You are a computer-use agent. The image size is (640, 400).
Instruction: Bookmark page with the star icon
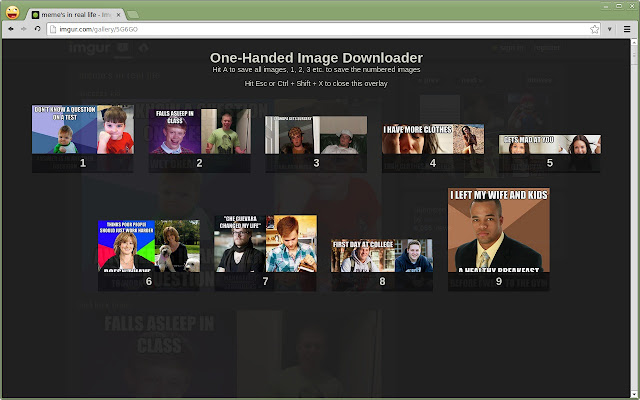coord(594,29)
